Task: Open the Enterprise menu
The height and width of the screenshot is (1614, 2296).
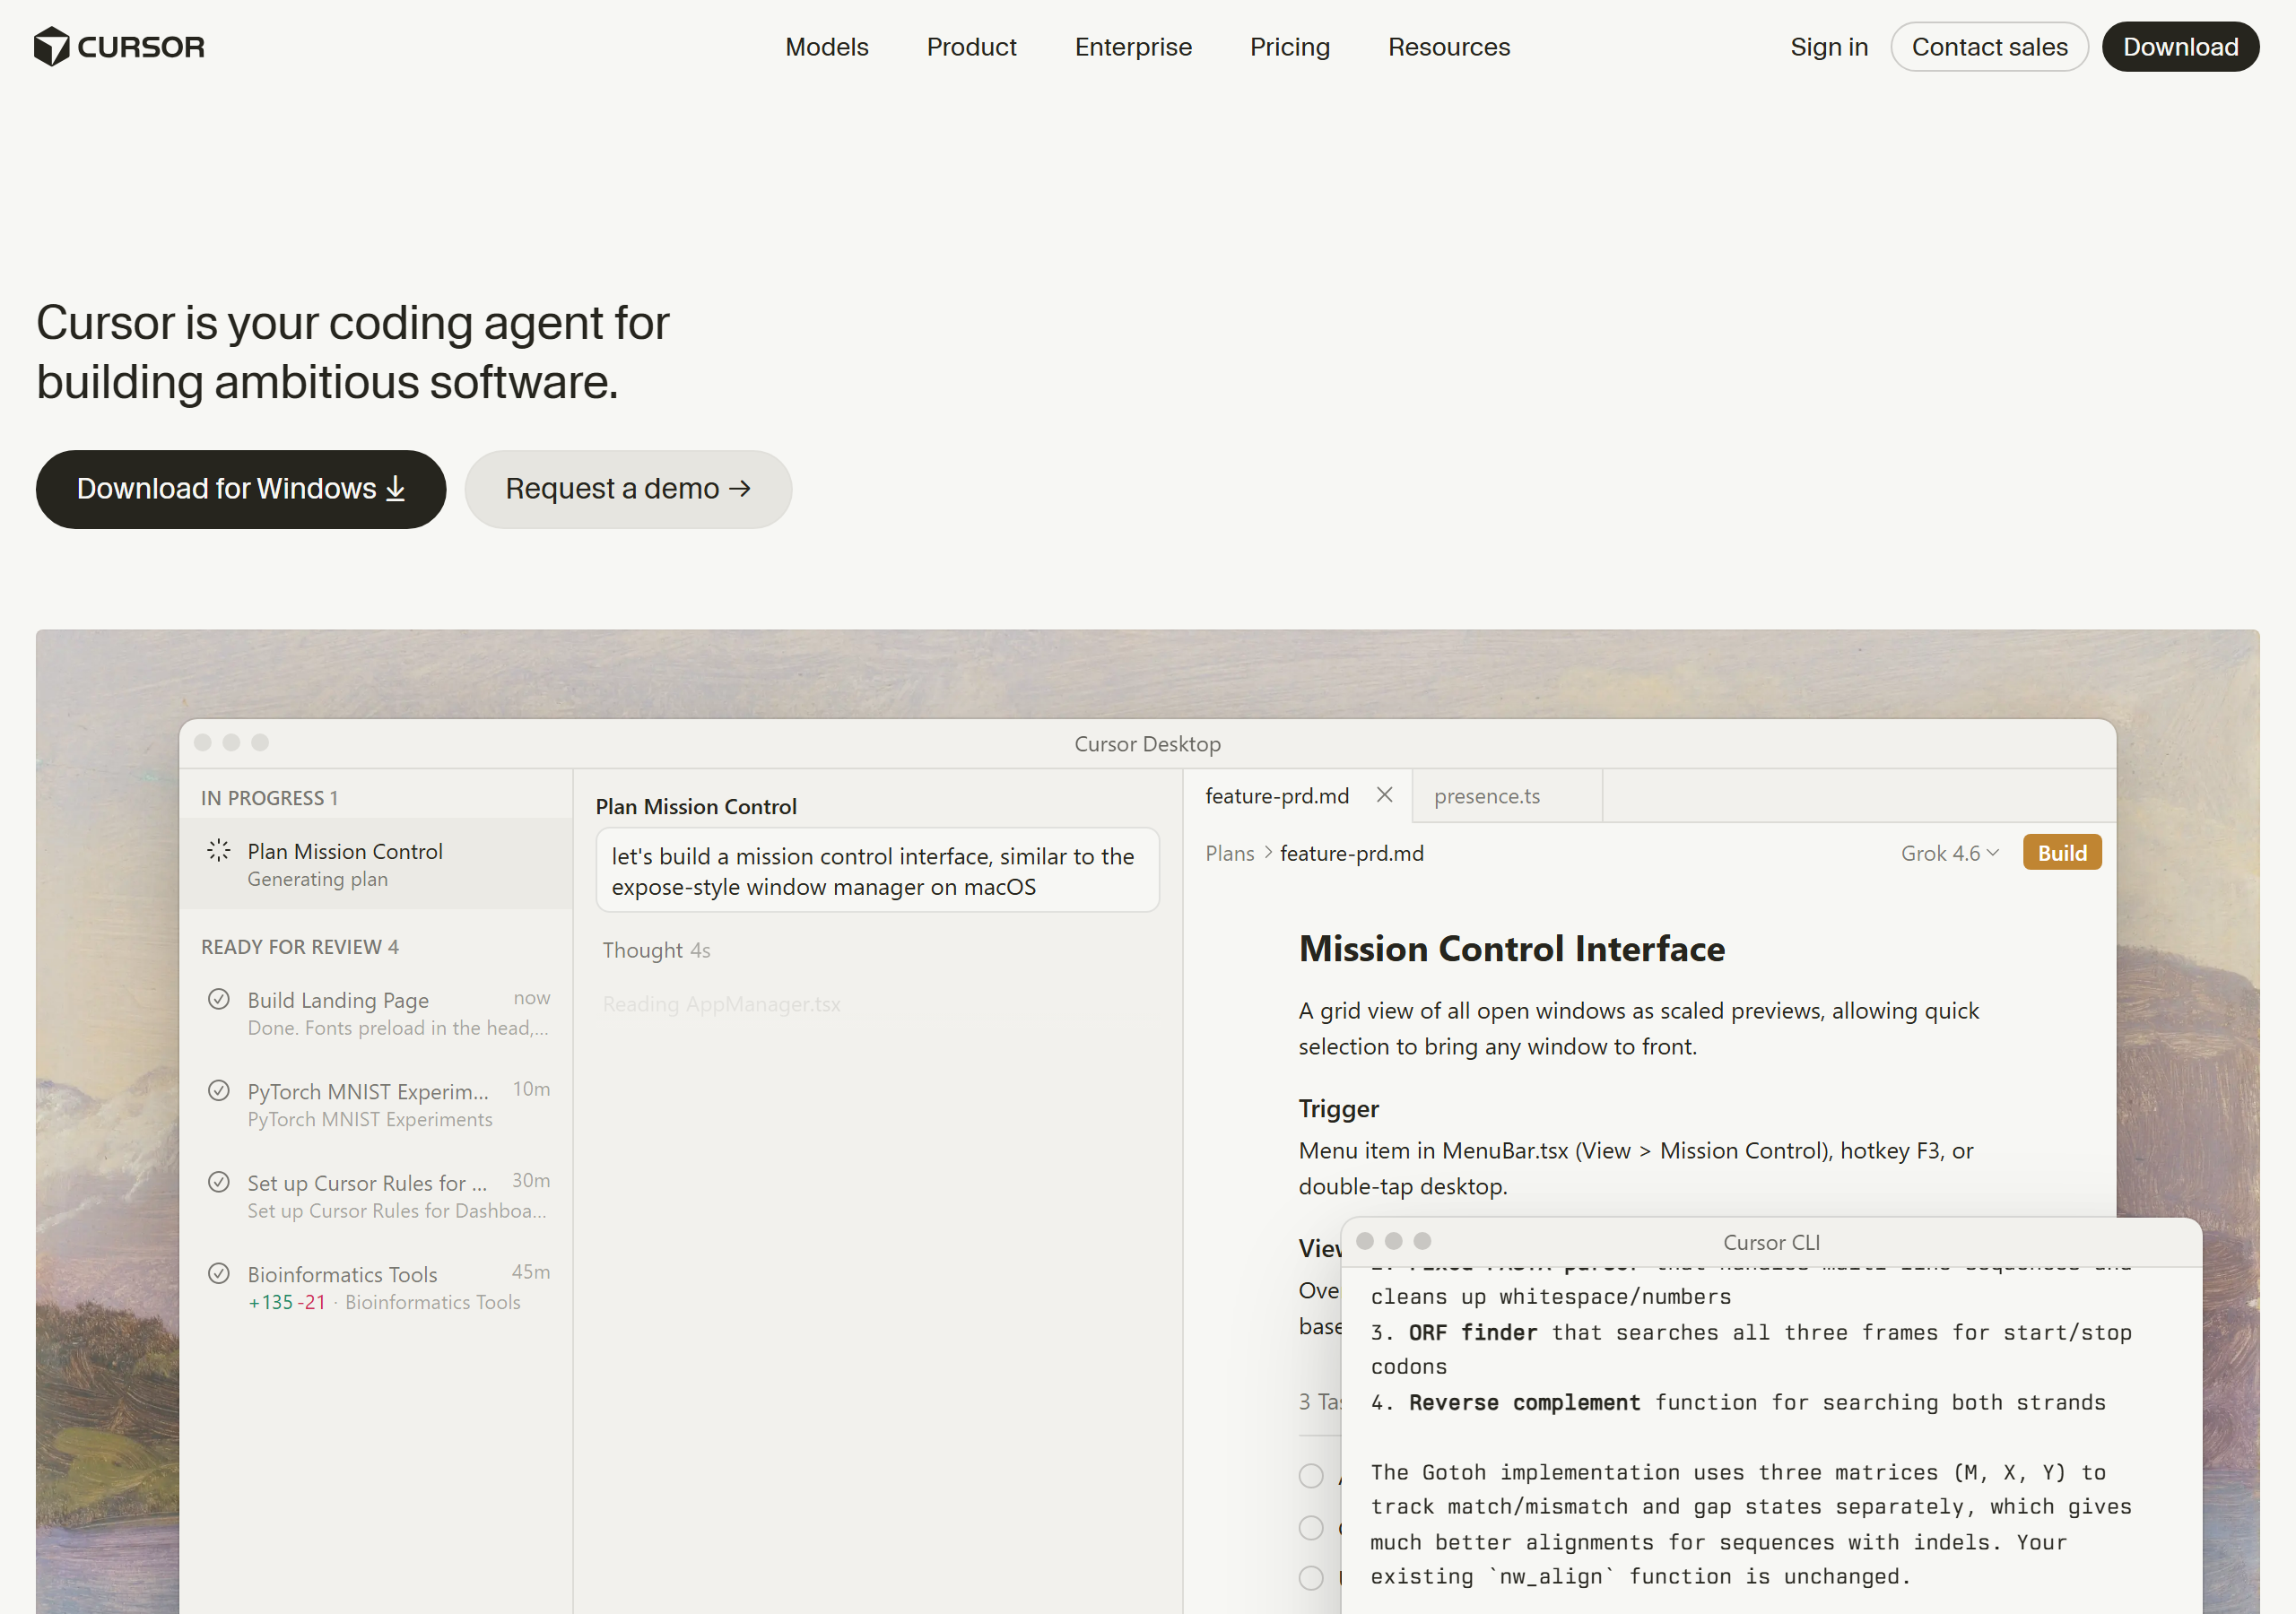Action: pyautogui.click(x=1133, y=47)
